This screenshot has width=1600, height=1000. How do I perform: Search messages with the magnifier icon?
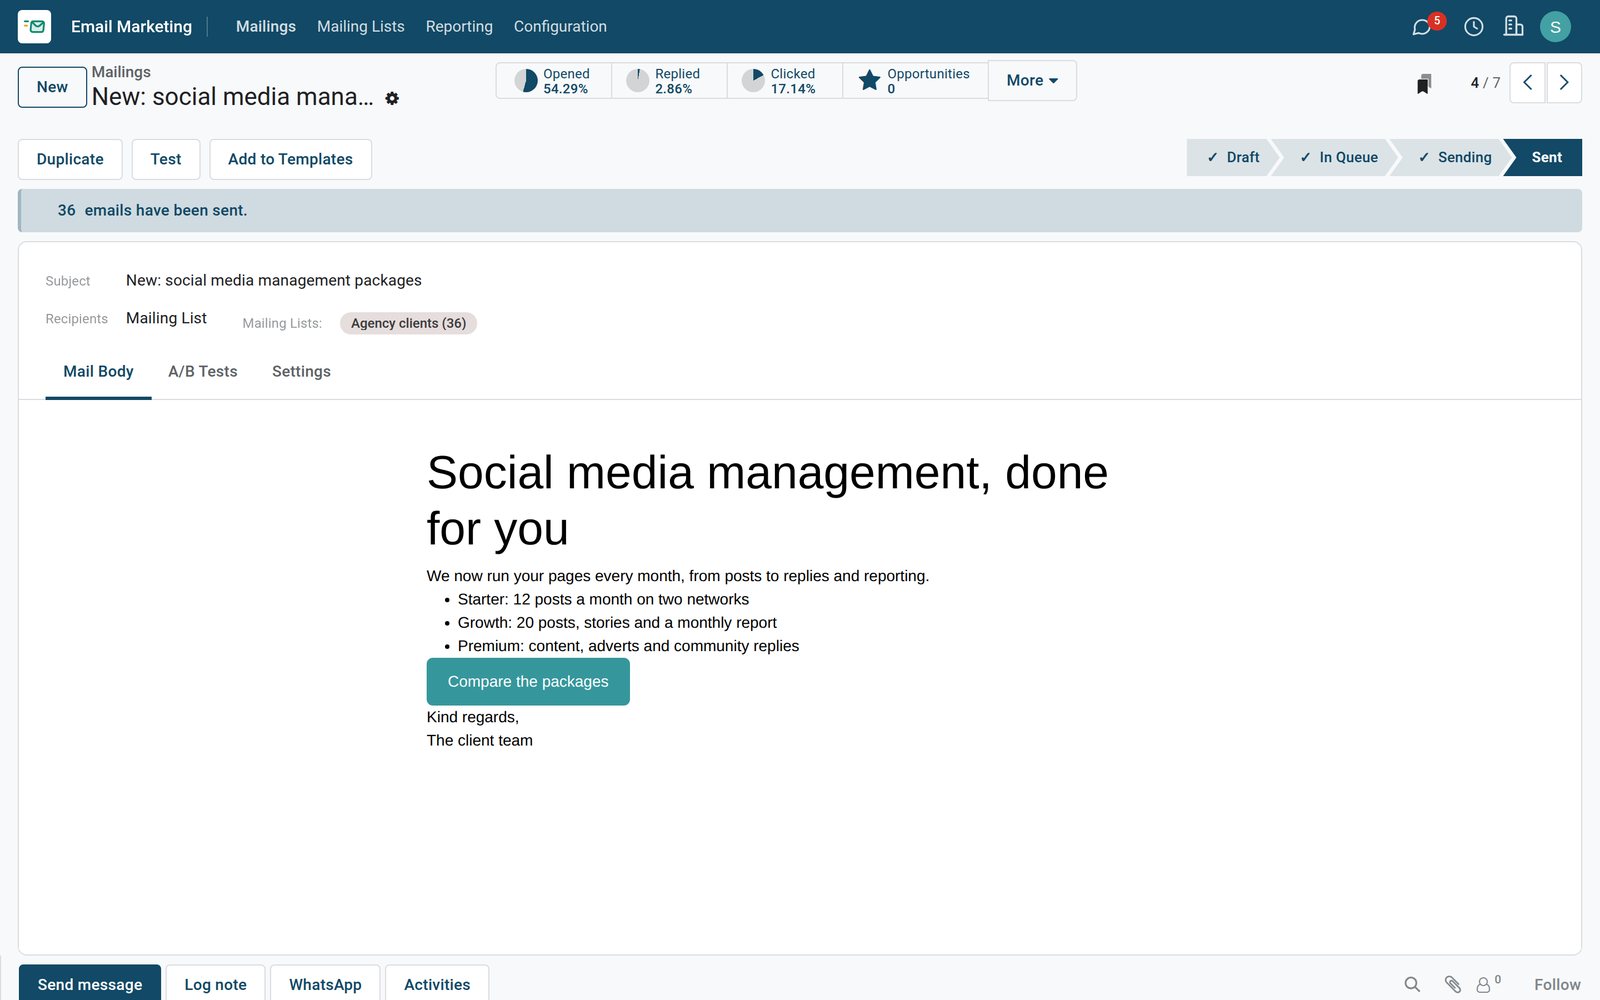[x=1412, y=985]
